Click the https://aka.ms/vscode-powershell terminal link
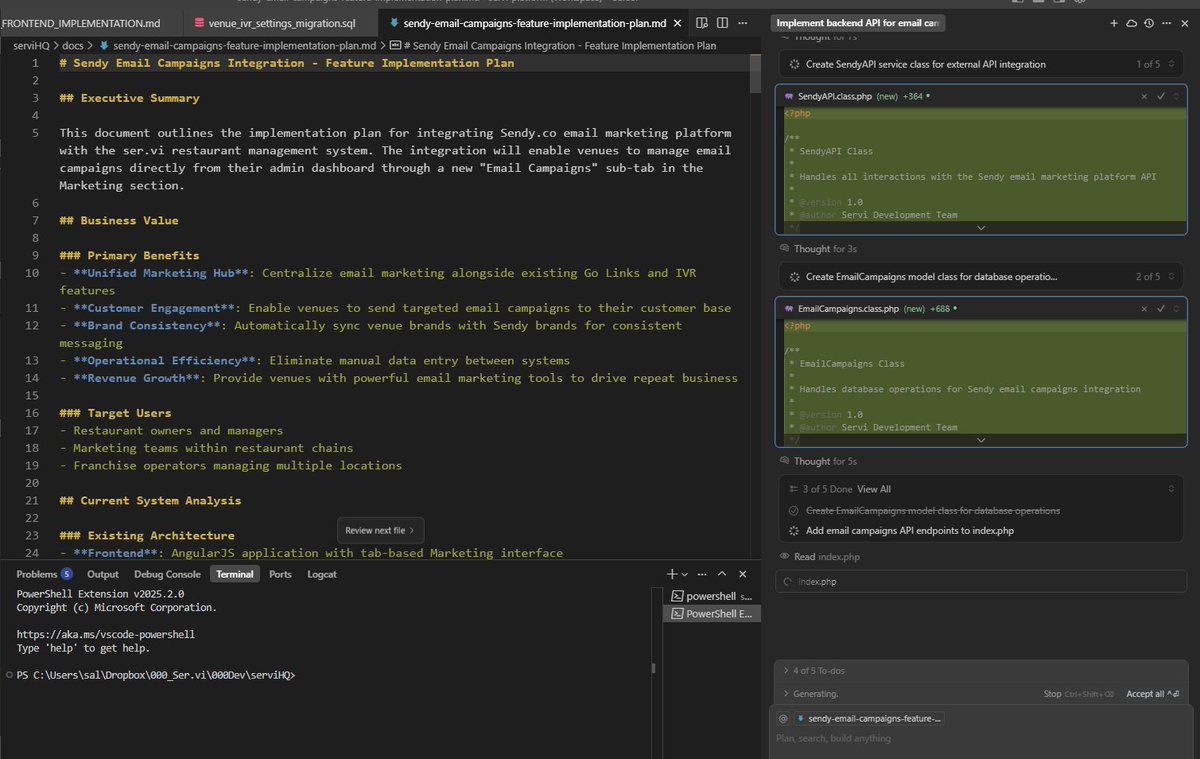1200x759 pixels. (106, 634)
